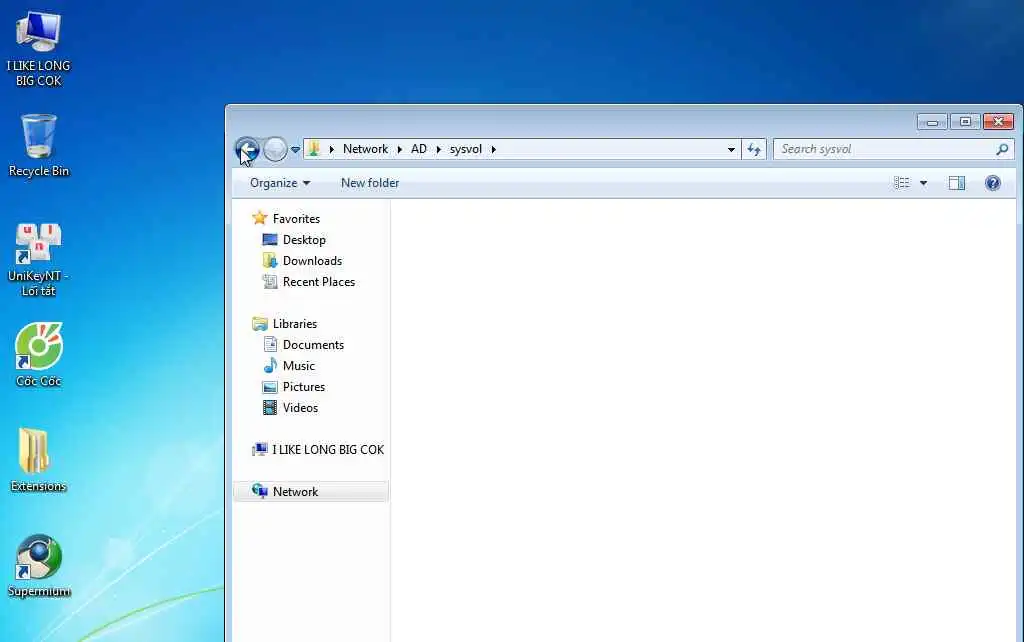1024x642 pixels.
Task: Change your view using the view icon
Action: (x=901, y=183)
